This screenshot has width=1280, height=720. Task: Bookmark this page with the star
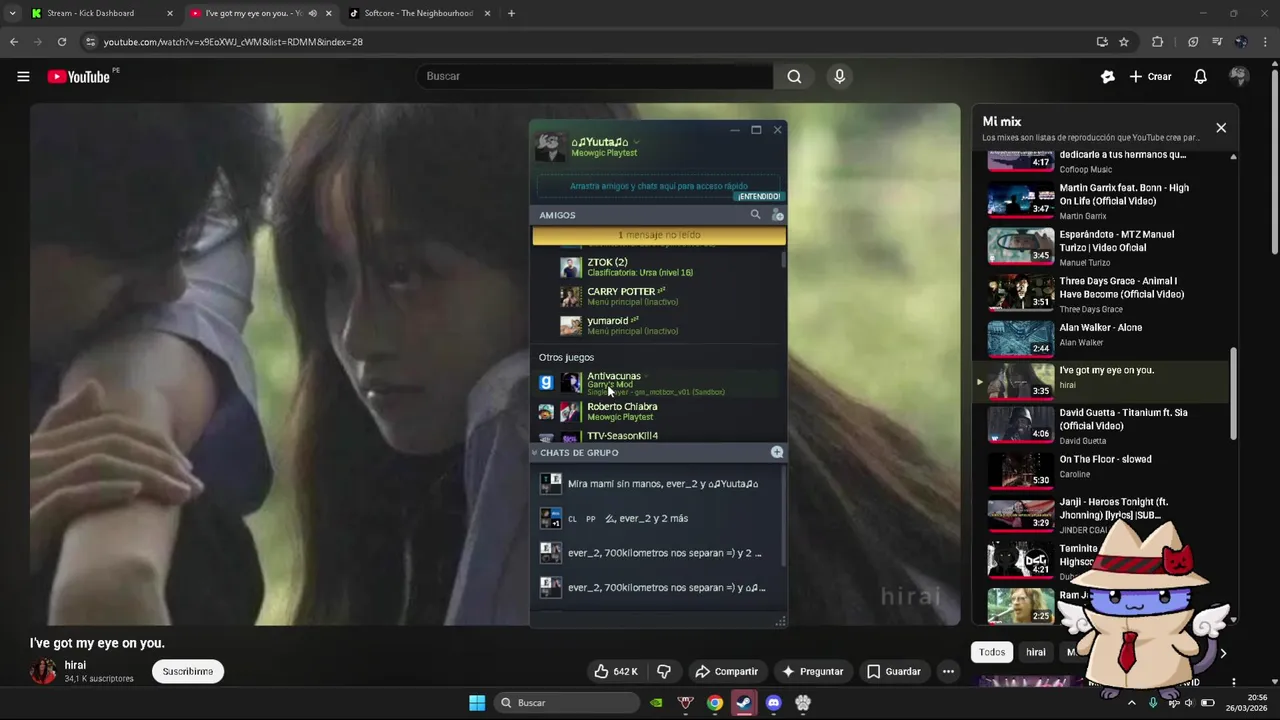[1124, 42]
